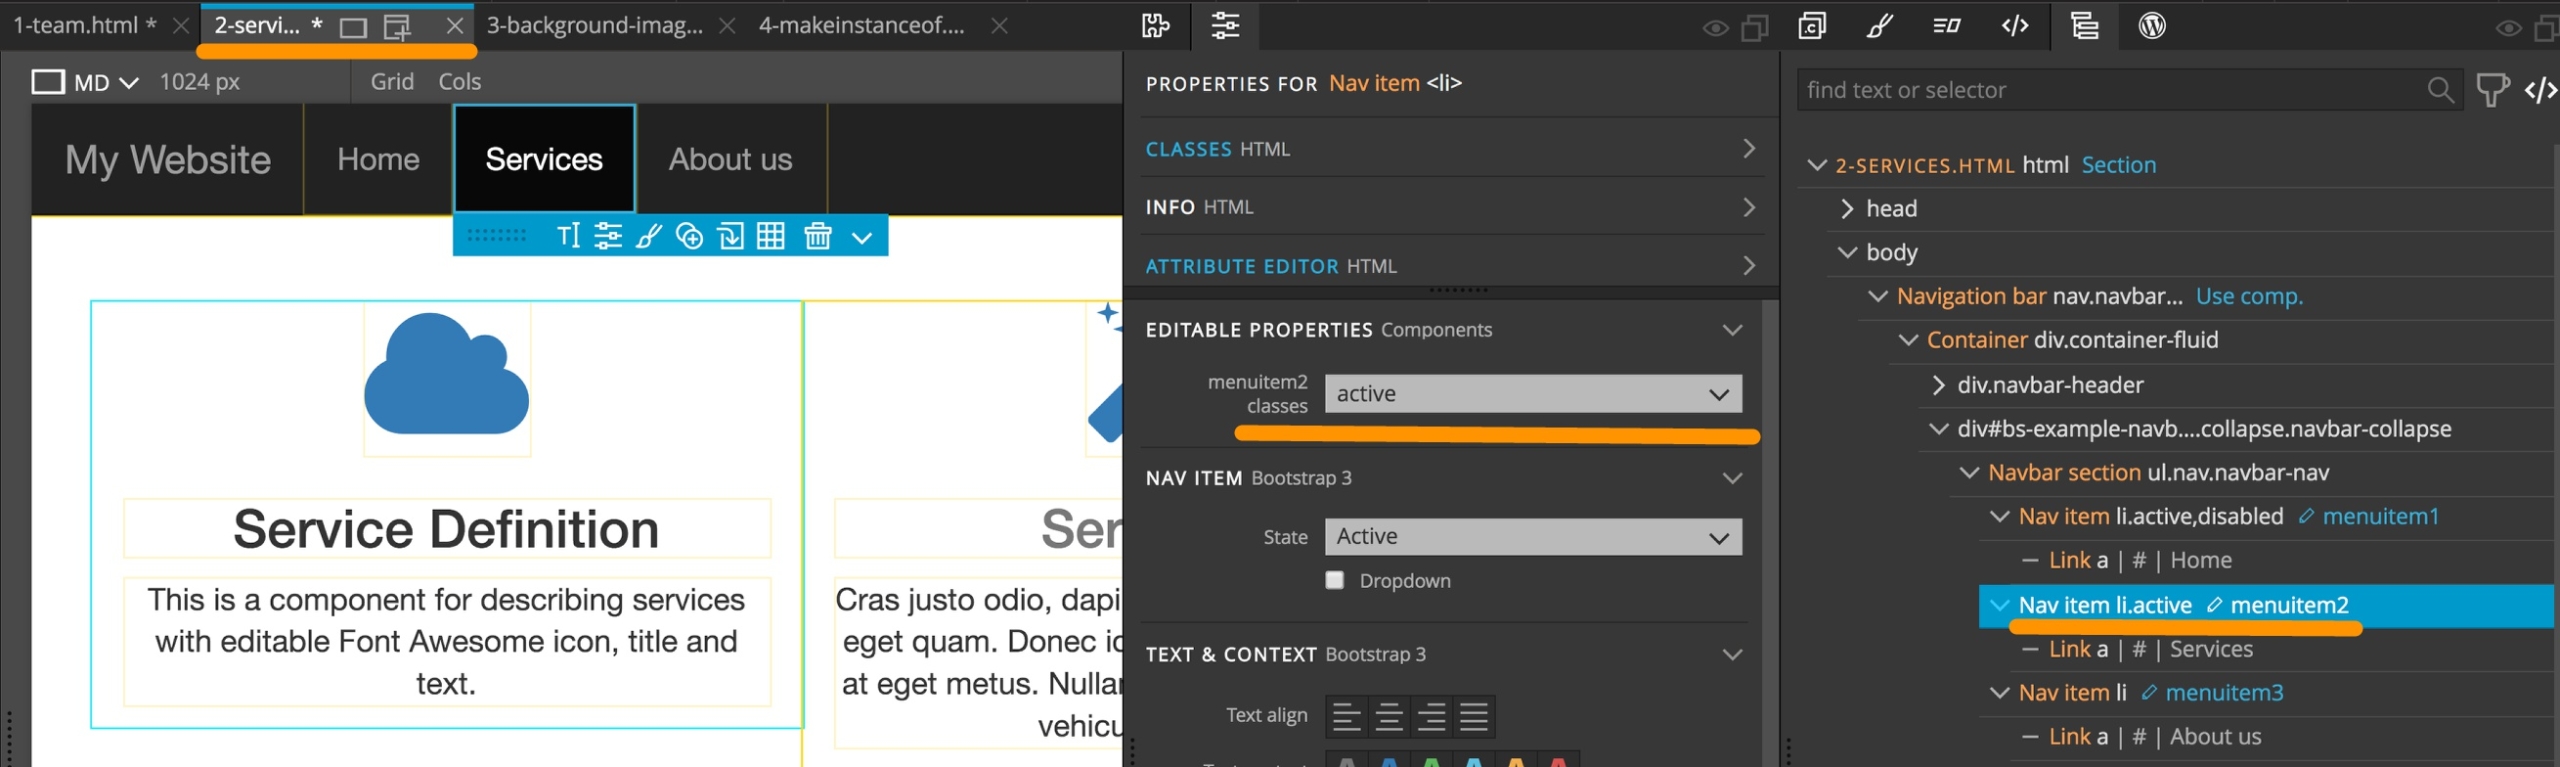2560x767 pixels.
Task: Collapse the TEXT & CONTEXT section
Action: pyautogui.click(x=1733, y=655)
